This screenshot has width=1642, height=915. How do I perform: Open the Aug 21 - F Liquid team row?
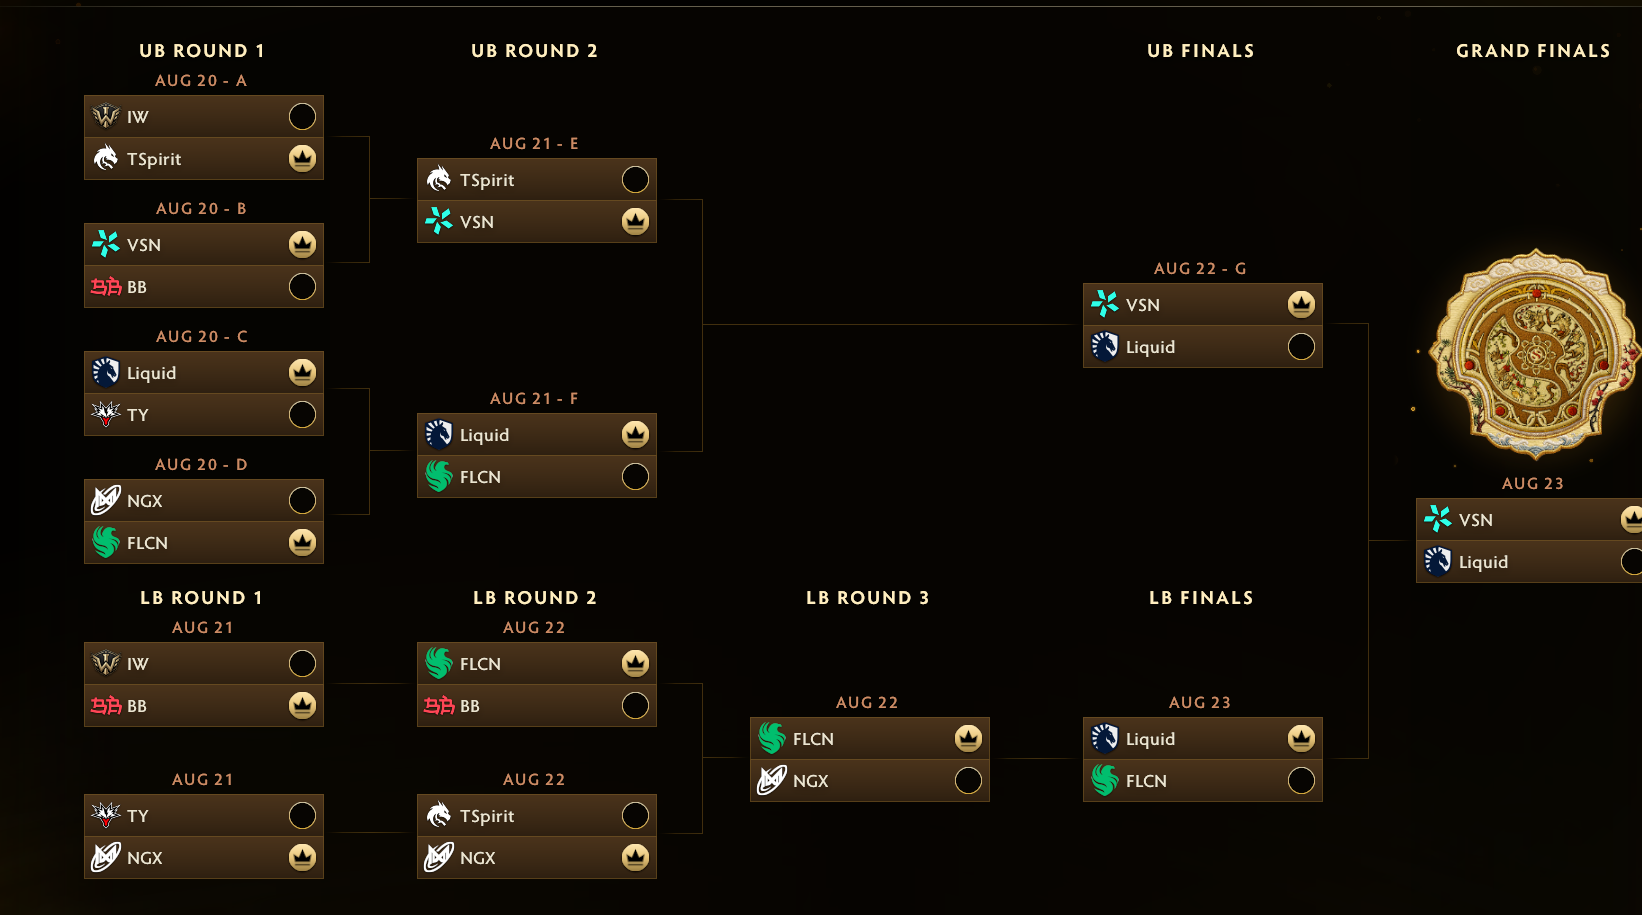[x=537, y=435]
